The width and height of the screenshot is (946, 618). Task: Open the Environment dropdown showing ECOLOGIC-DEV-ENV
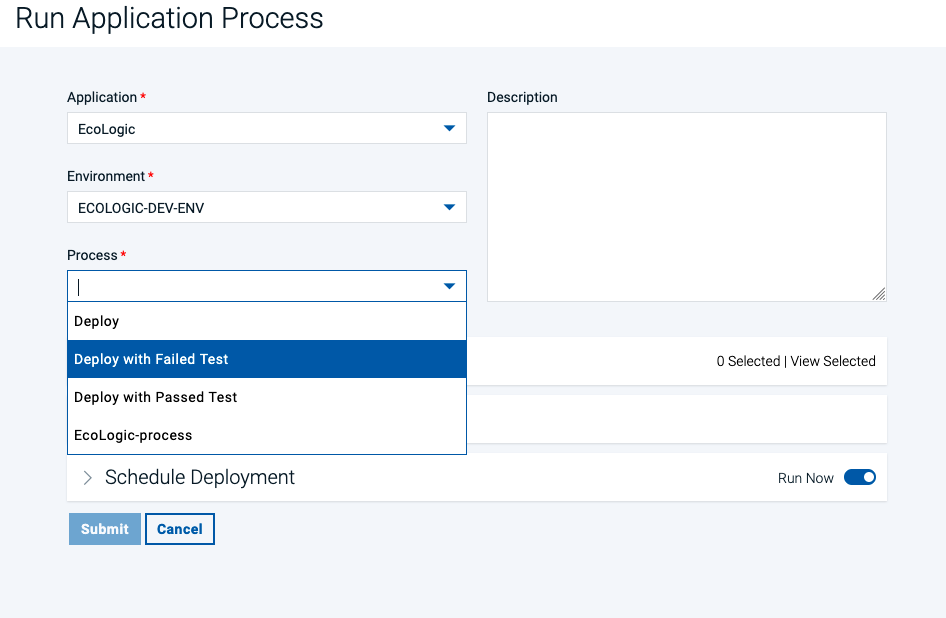coord(267,207)
